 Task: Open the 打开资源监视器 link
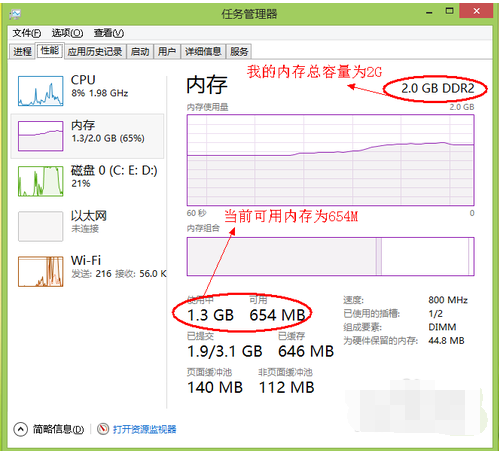pyautogui.click(x=144, y=429)
